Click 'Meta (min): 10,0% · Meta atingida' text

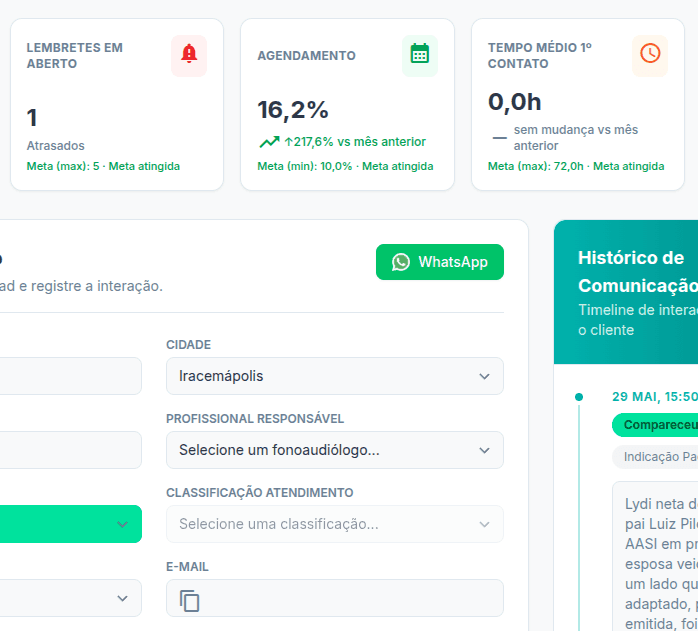[x=345, y=166]
